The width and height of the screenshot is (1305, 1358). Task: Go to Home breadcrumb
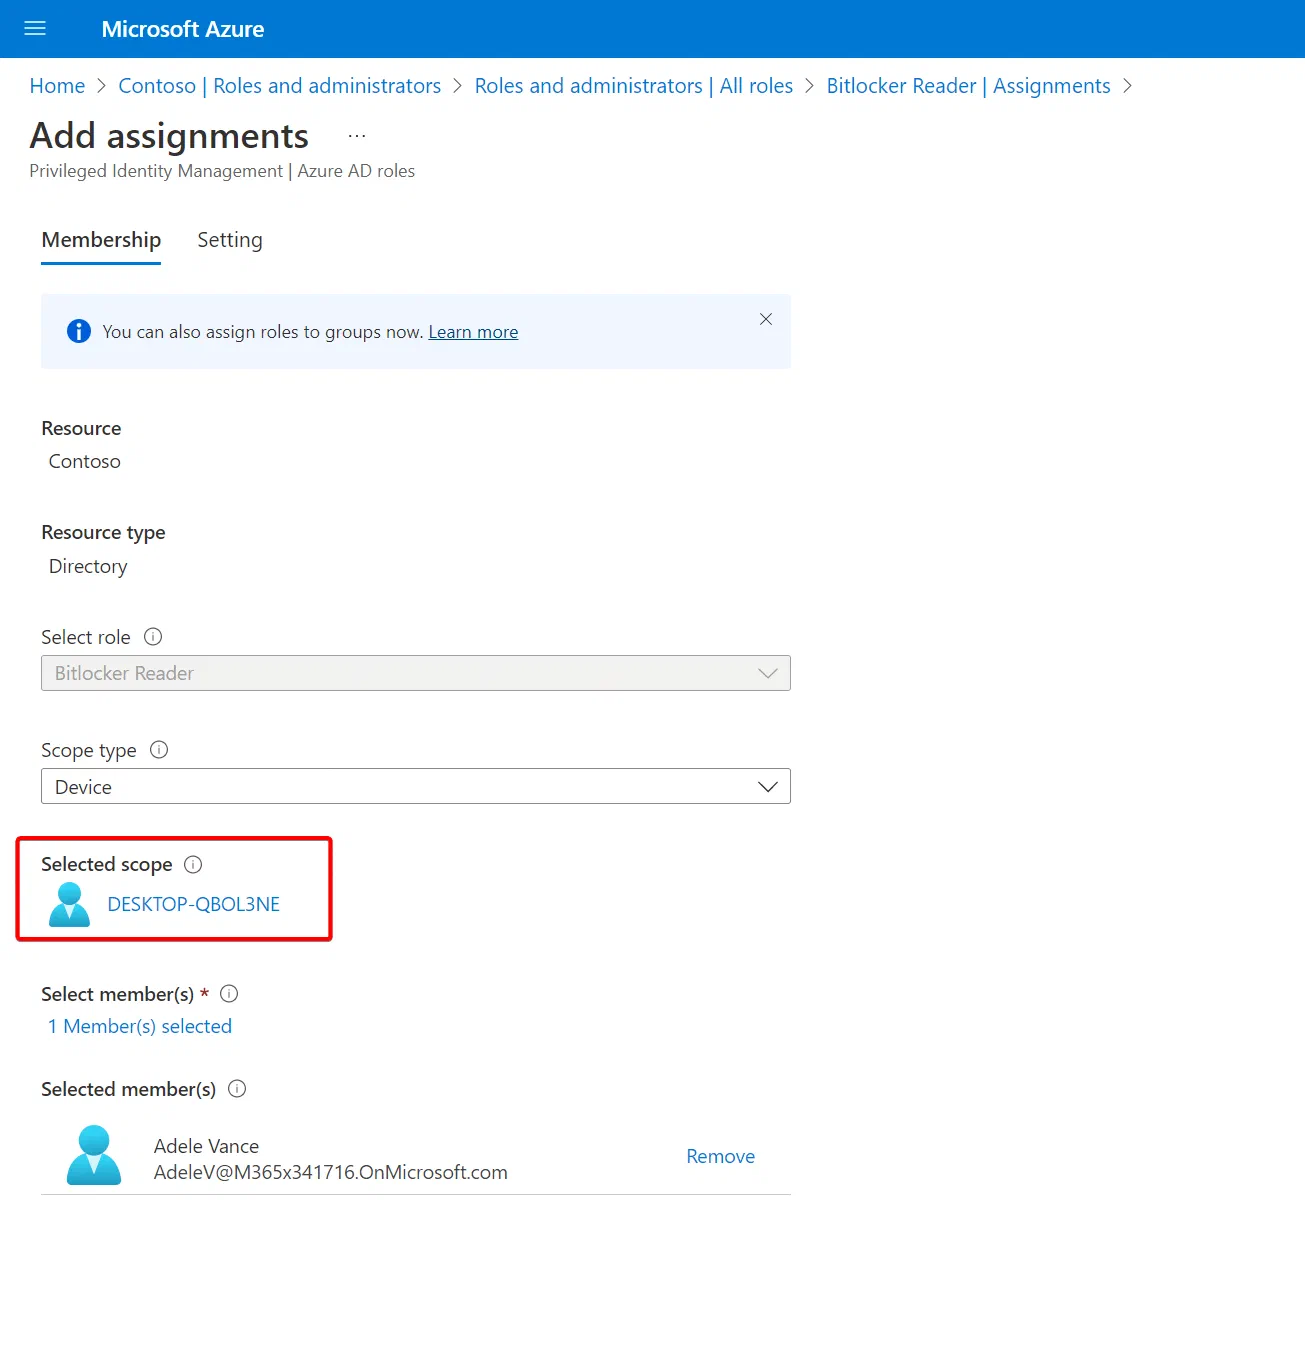point(57,86)
